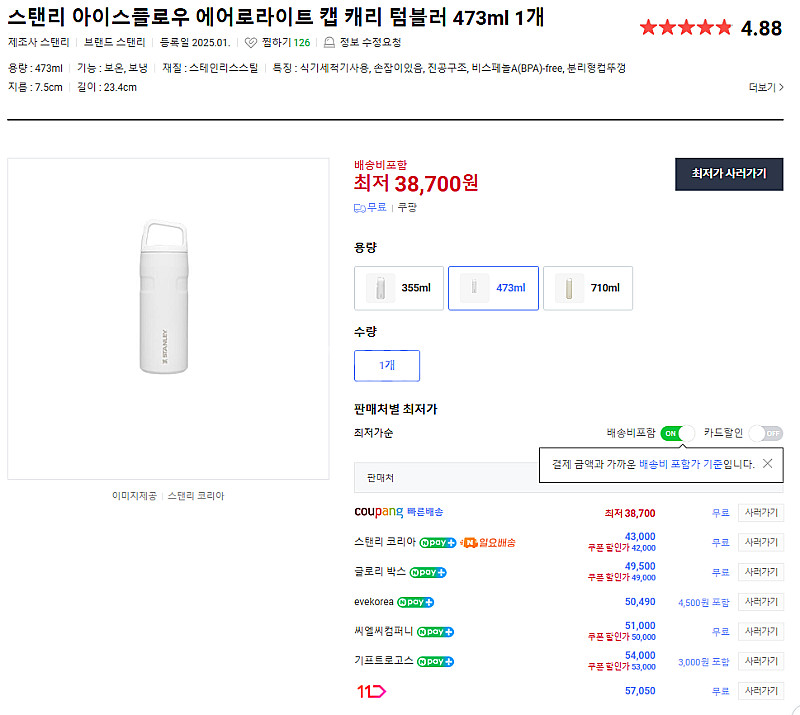This screenshot has height=715, width=800.
Task: Click the 제조사 스탠리 manufacturer label
Action: [x=39, y=42]
